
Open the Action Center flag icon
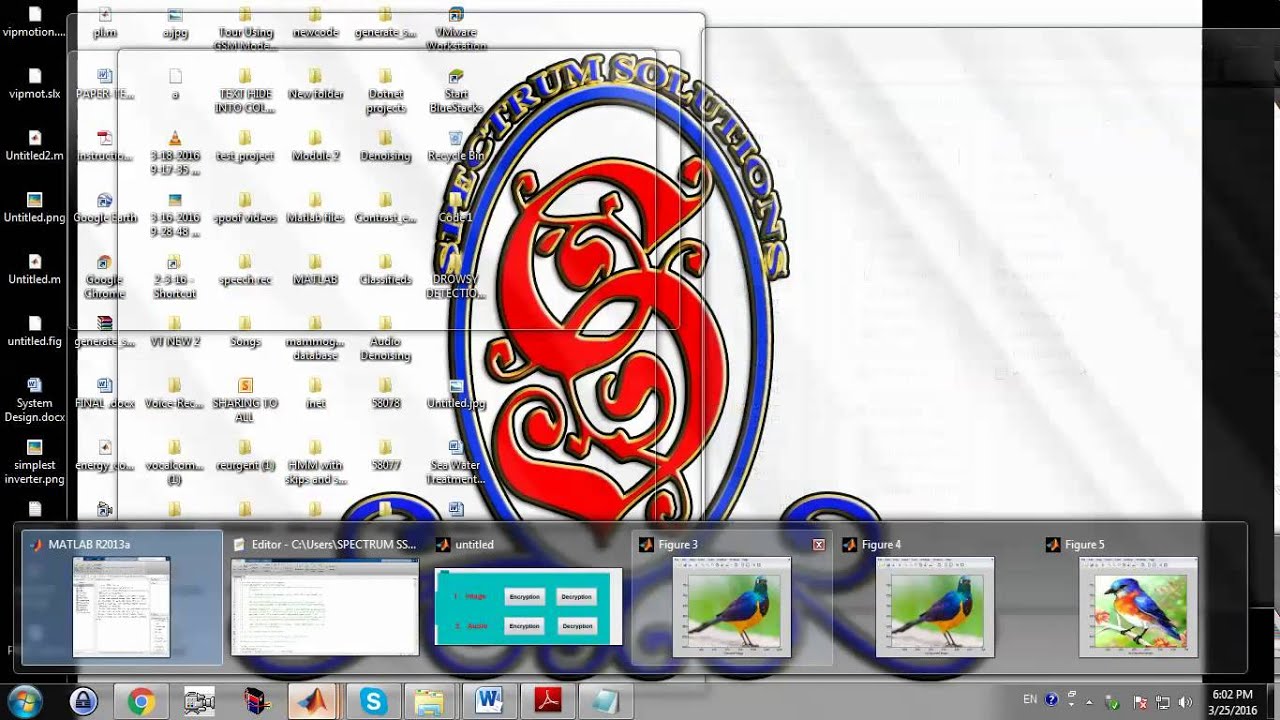click(1139, 702)
